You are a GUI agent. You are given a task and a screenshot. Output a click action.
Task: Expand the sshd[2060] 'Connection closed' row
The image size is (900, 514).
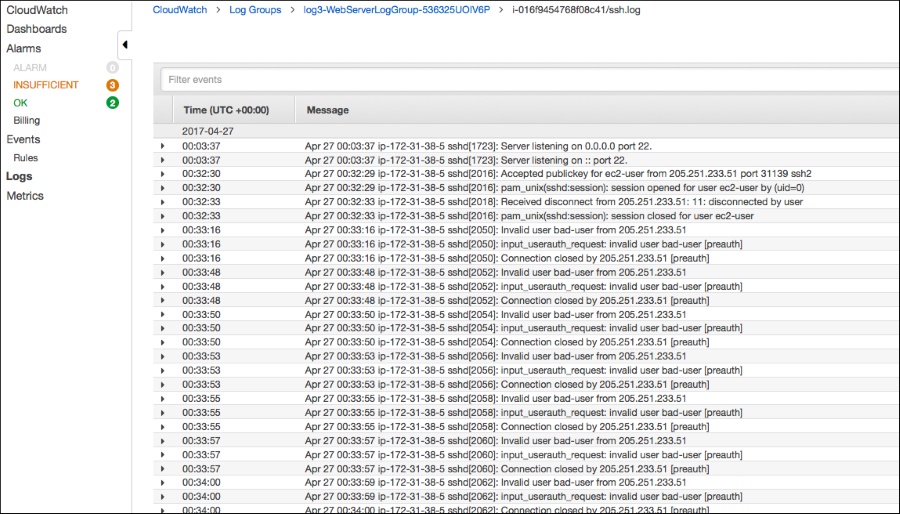click(162, 469)
